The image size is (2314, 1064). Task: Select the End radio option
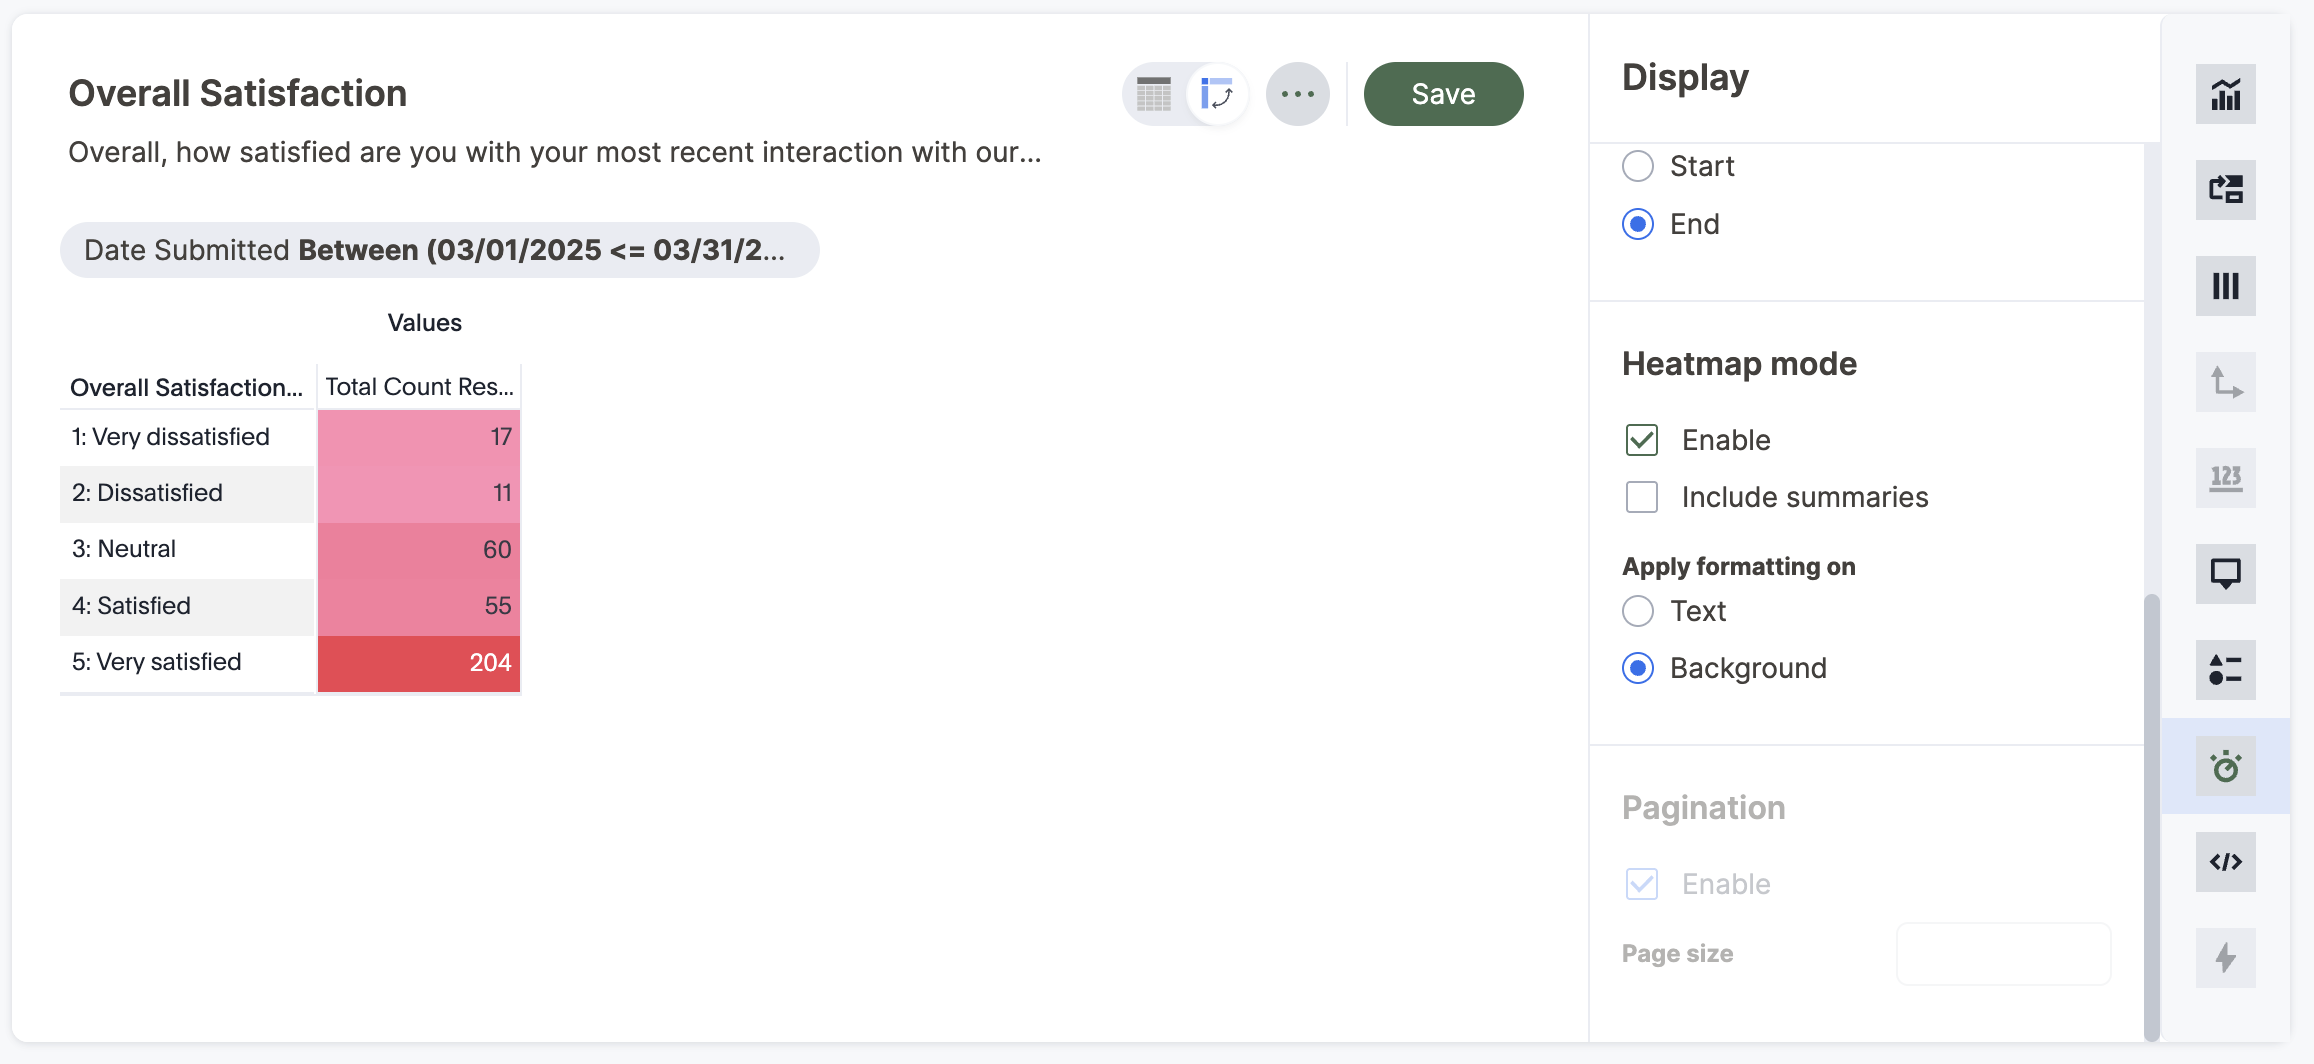tap(1638, 224)
